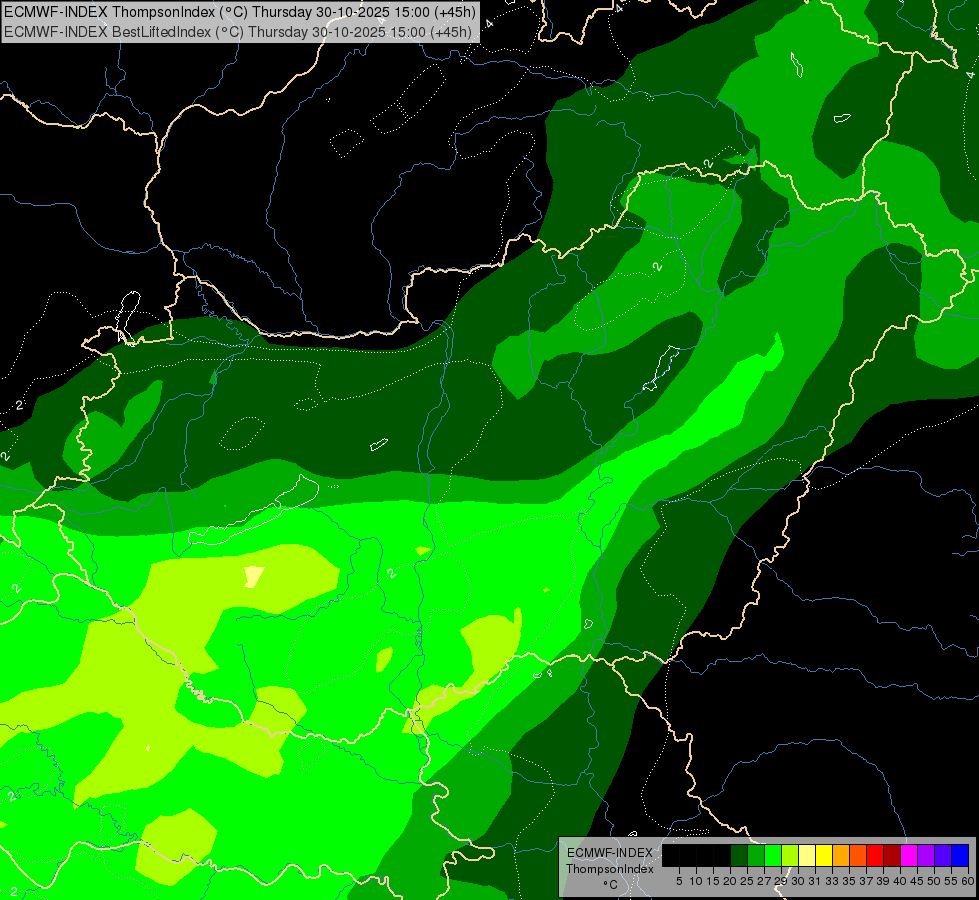Viewport: 979px width, 900px height.
Task: Click legend tick value 35
Action: (x=849, y=881)
